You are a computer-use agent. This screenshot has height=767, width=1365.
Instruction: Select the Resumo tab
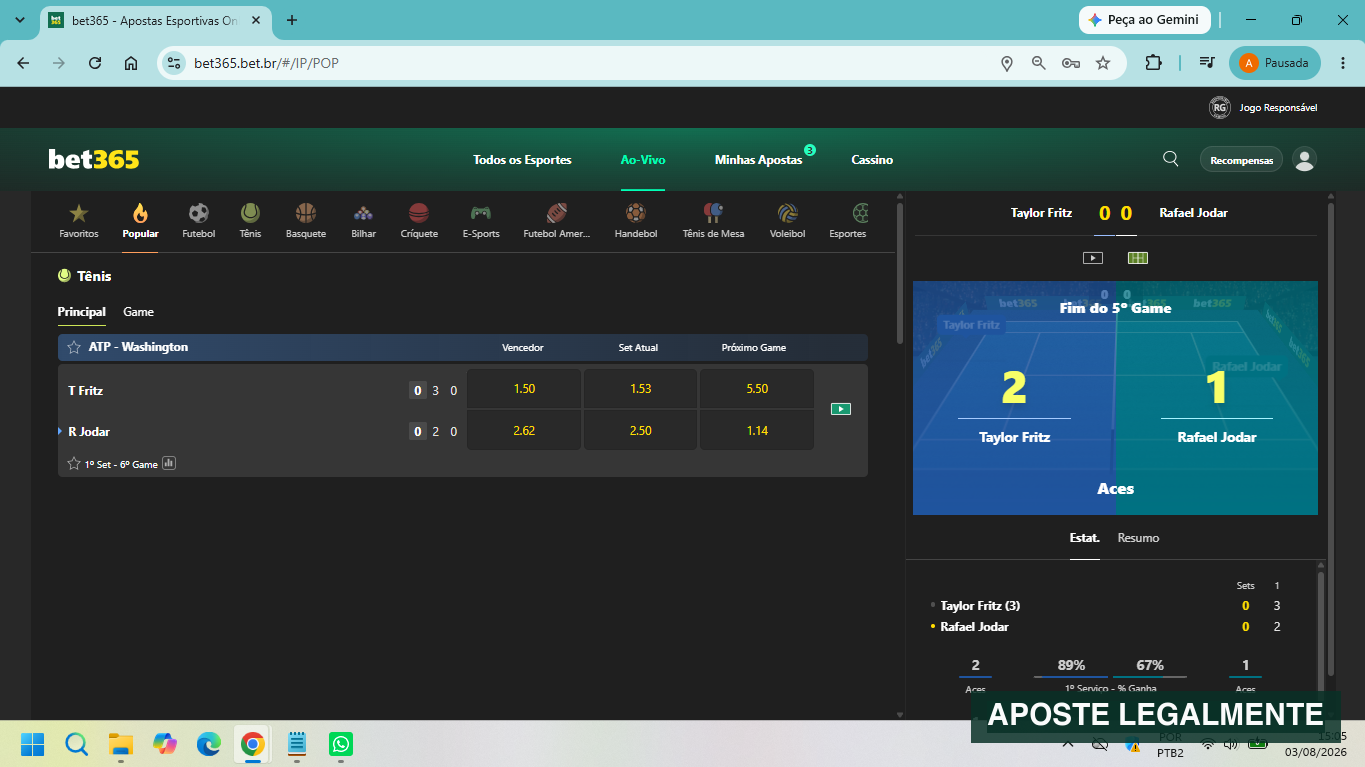1138,538
